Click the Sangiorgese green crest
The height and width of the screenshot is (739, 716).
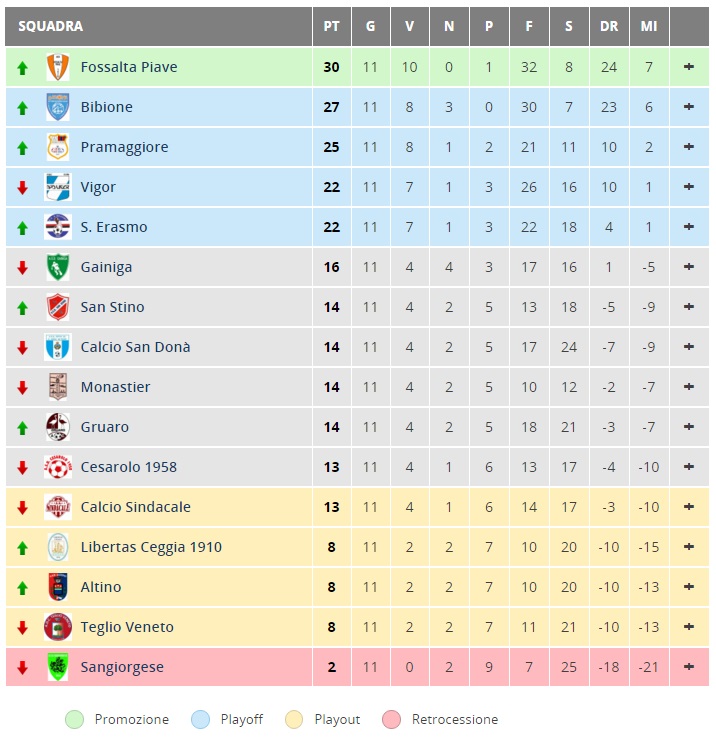pos(58,667)
